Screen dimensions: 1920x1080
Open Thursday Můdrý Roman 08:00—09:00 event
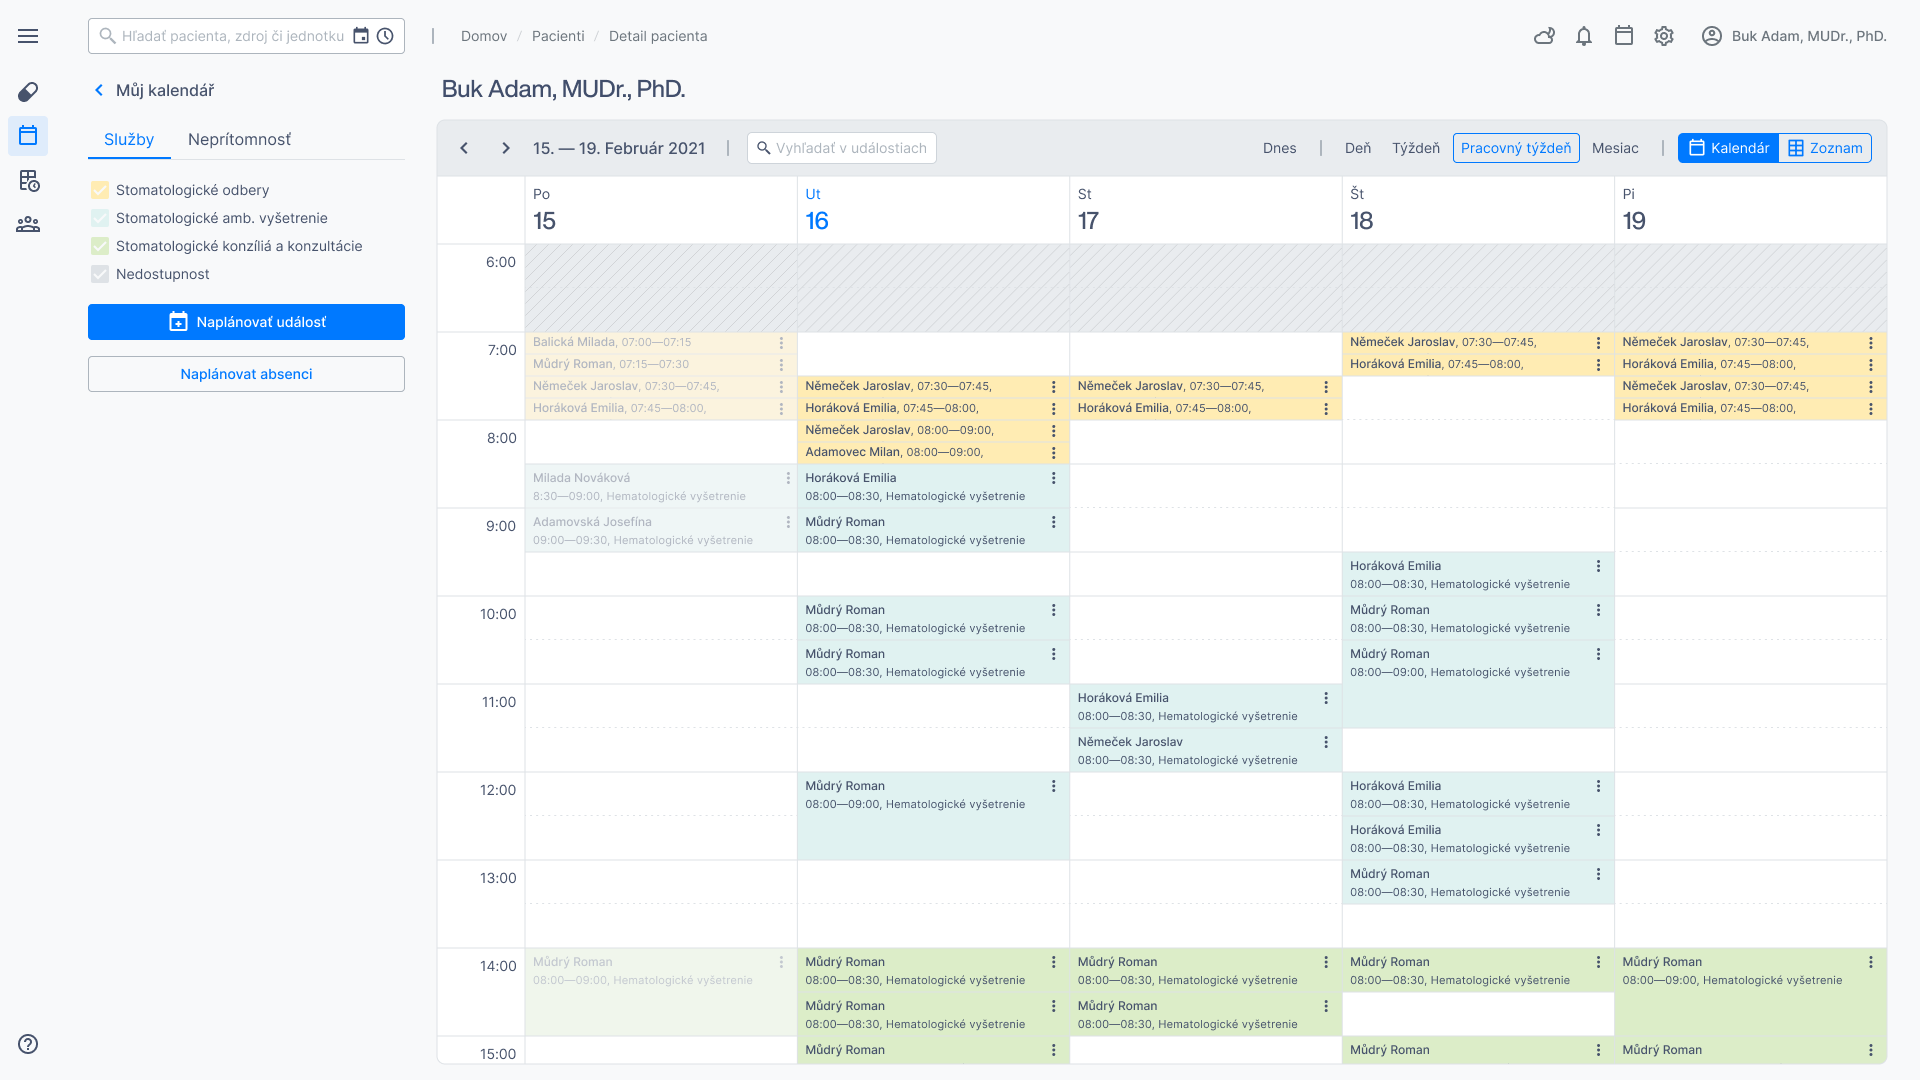click(1477, 685)
